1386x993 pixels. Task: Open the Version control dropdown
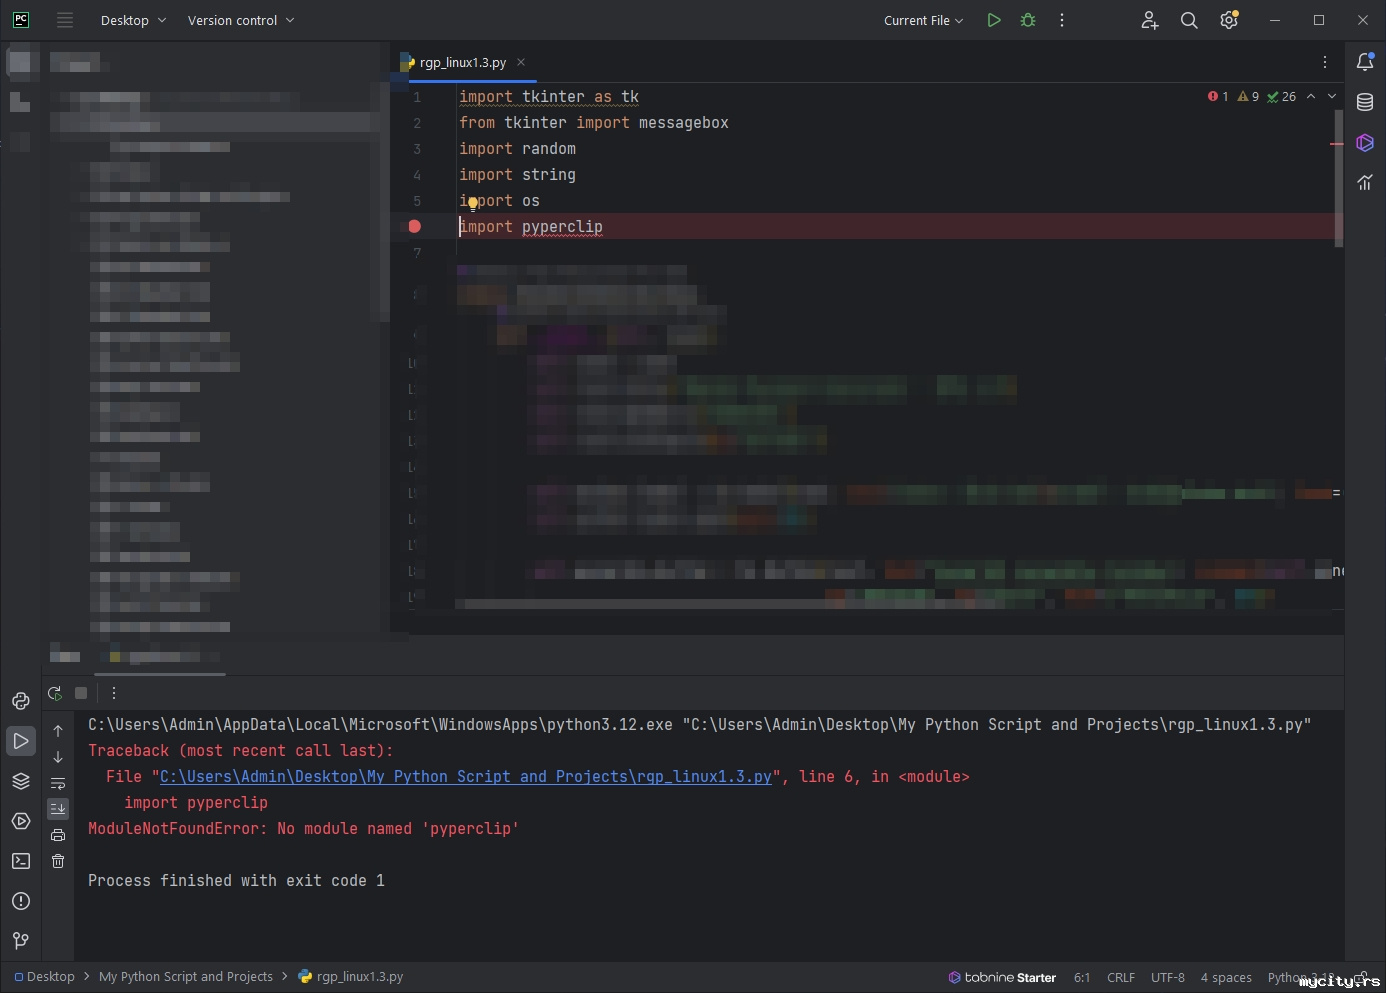coord(240,20)
